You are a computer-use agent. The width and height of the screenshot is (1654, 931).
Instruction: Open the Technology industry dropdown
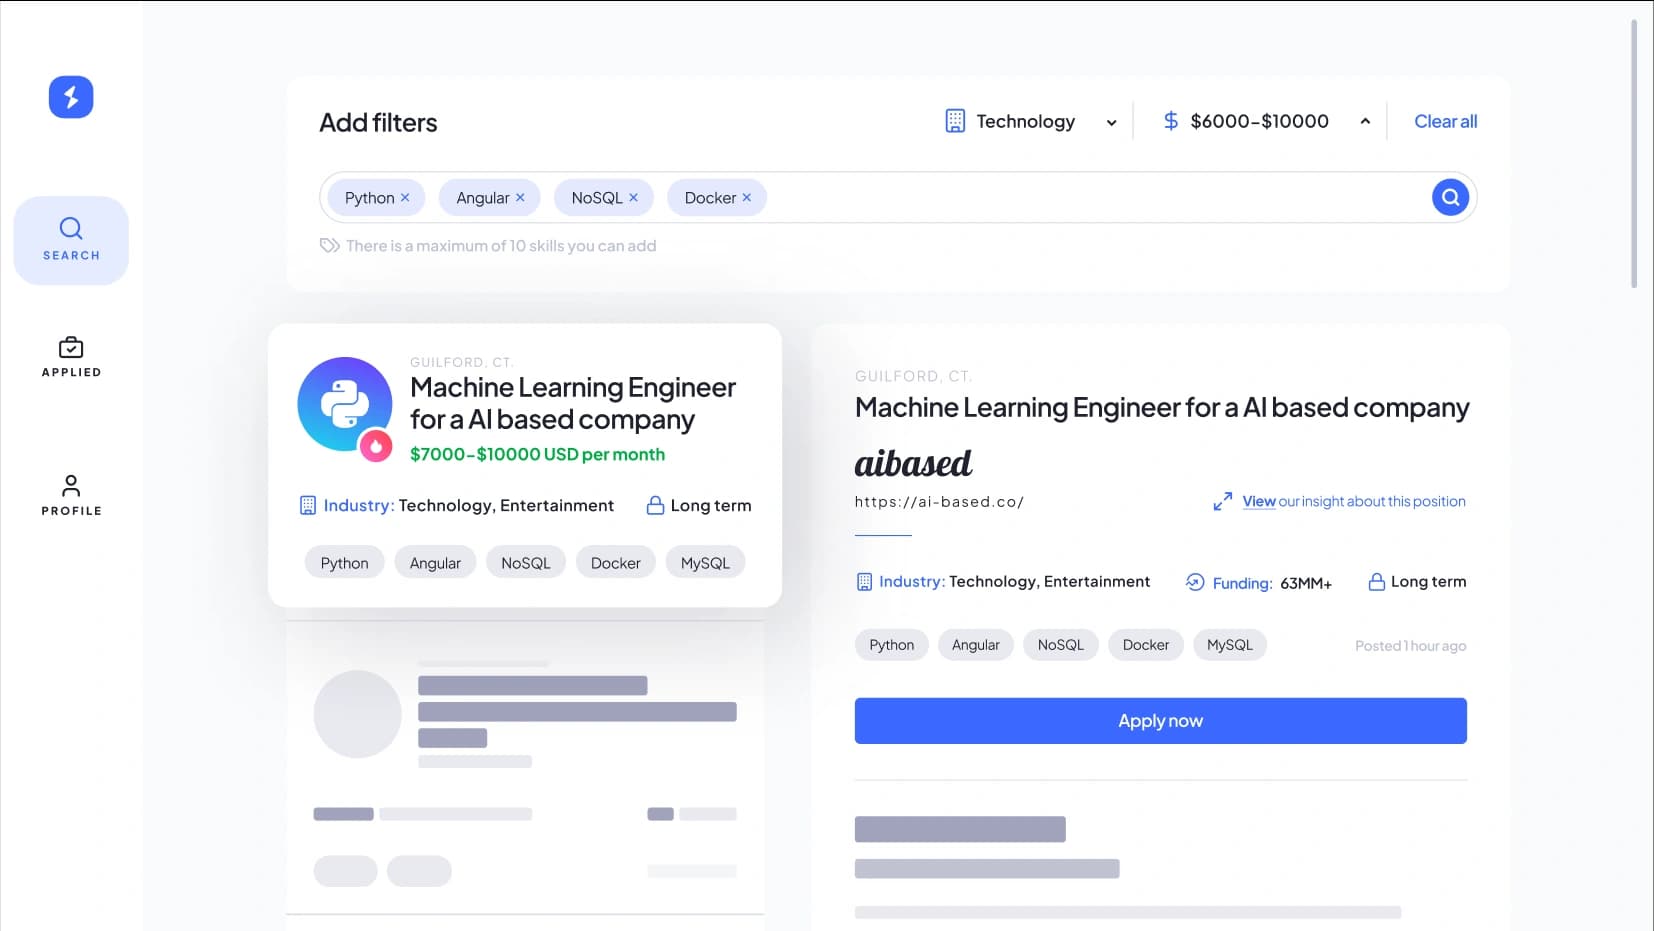coord(1031,121)
